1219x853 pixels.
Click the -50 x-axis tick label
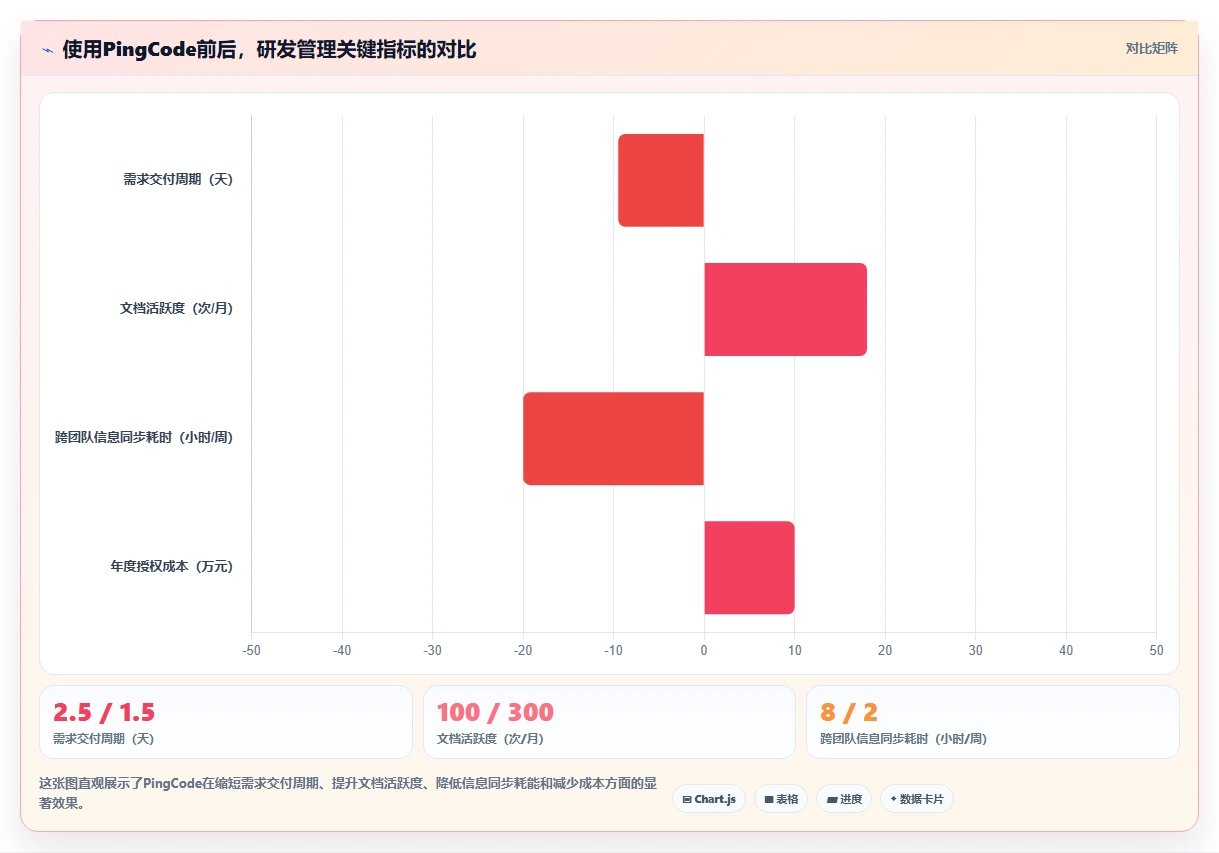pos(251,650)
